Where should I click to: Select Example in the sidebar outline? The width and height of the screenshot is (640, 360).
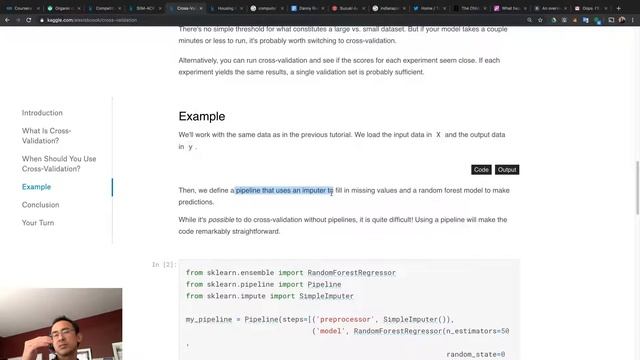36,187
